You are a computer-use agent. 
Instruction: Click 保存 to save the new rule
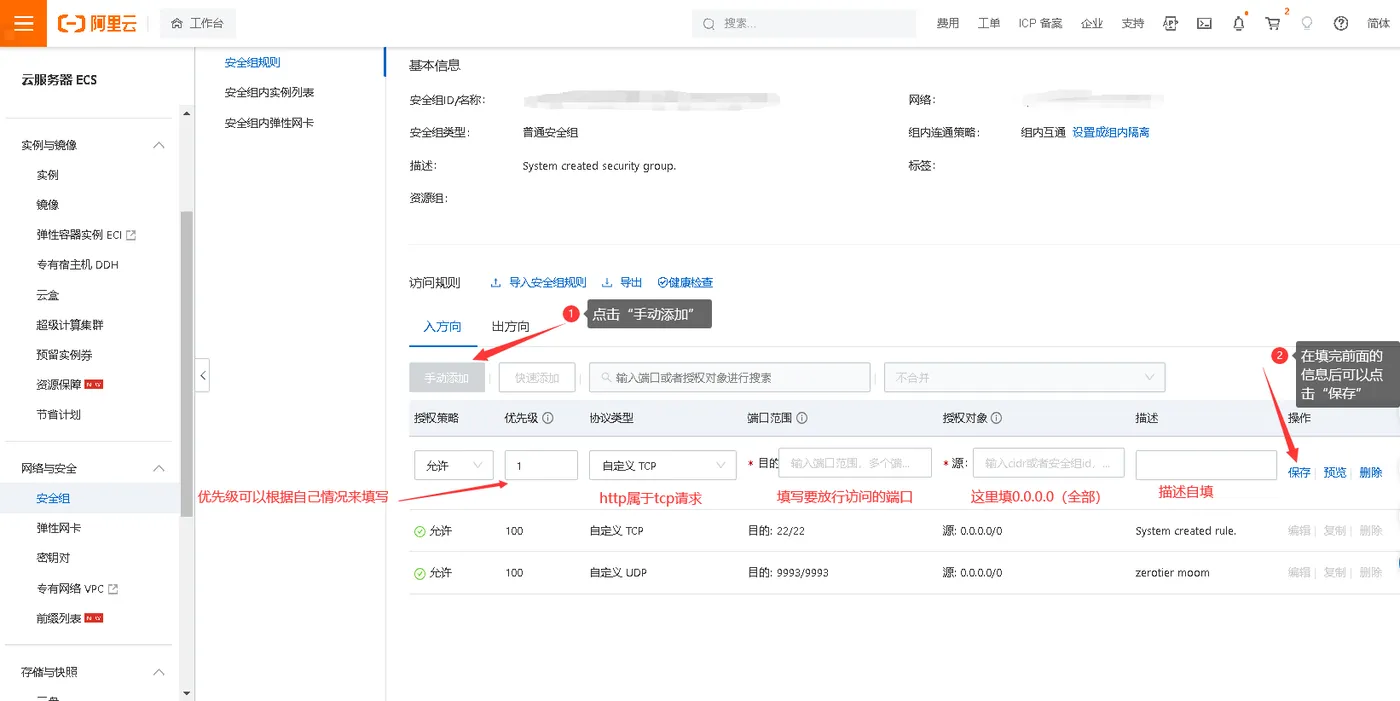click(1299, 472)
